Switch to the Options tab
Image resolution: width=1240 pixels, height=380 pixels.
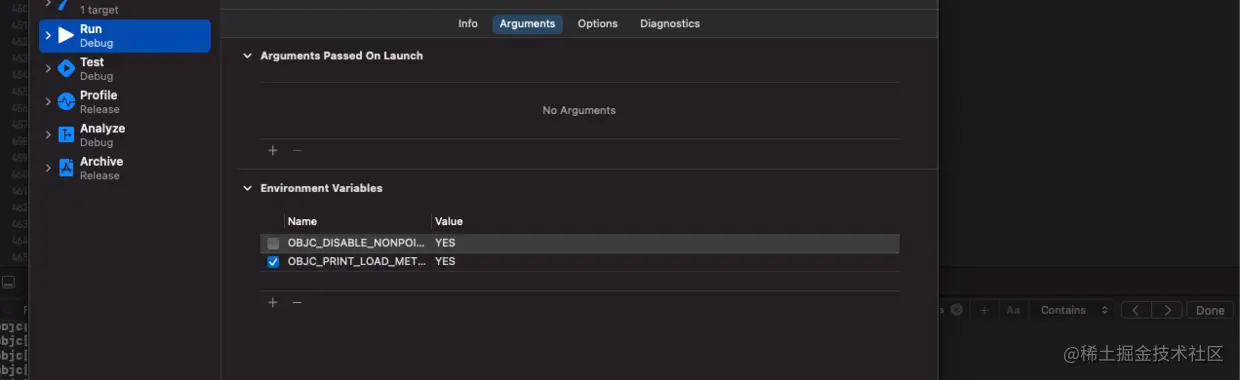click(x=597, y=24)
